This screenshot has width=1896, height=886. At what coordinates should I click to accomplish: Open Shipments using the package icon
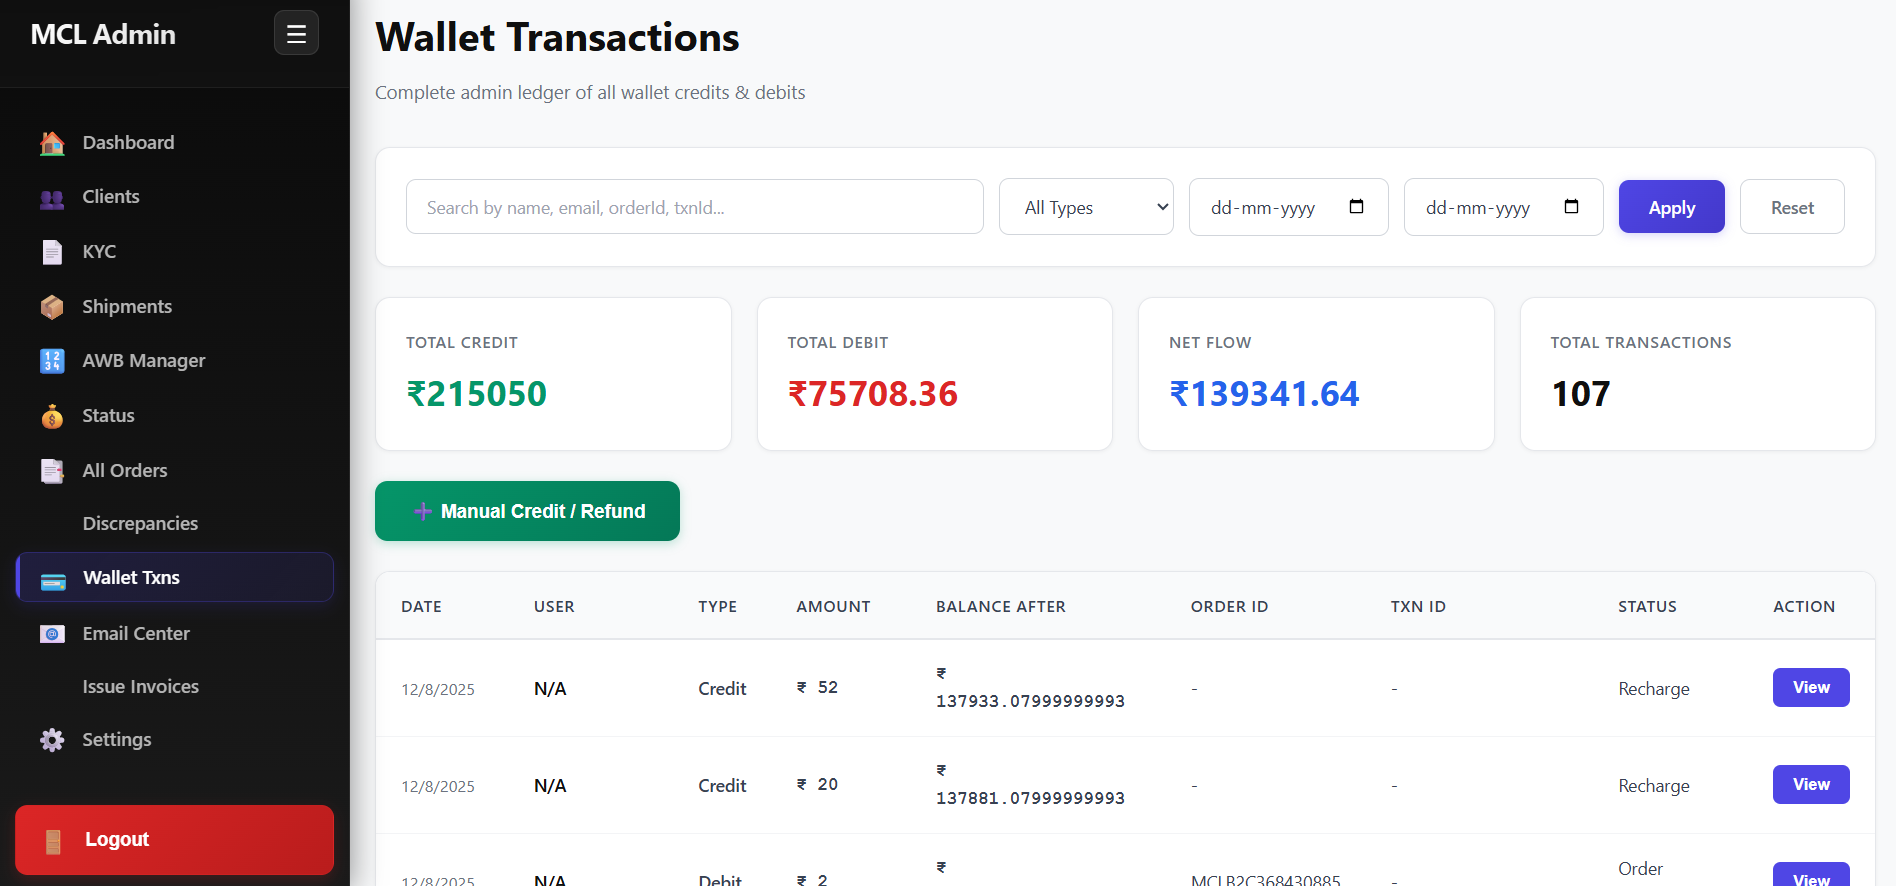click(51, 306)
